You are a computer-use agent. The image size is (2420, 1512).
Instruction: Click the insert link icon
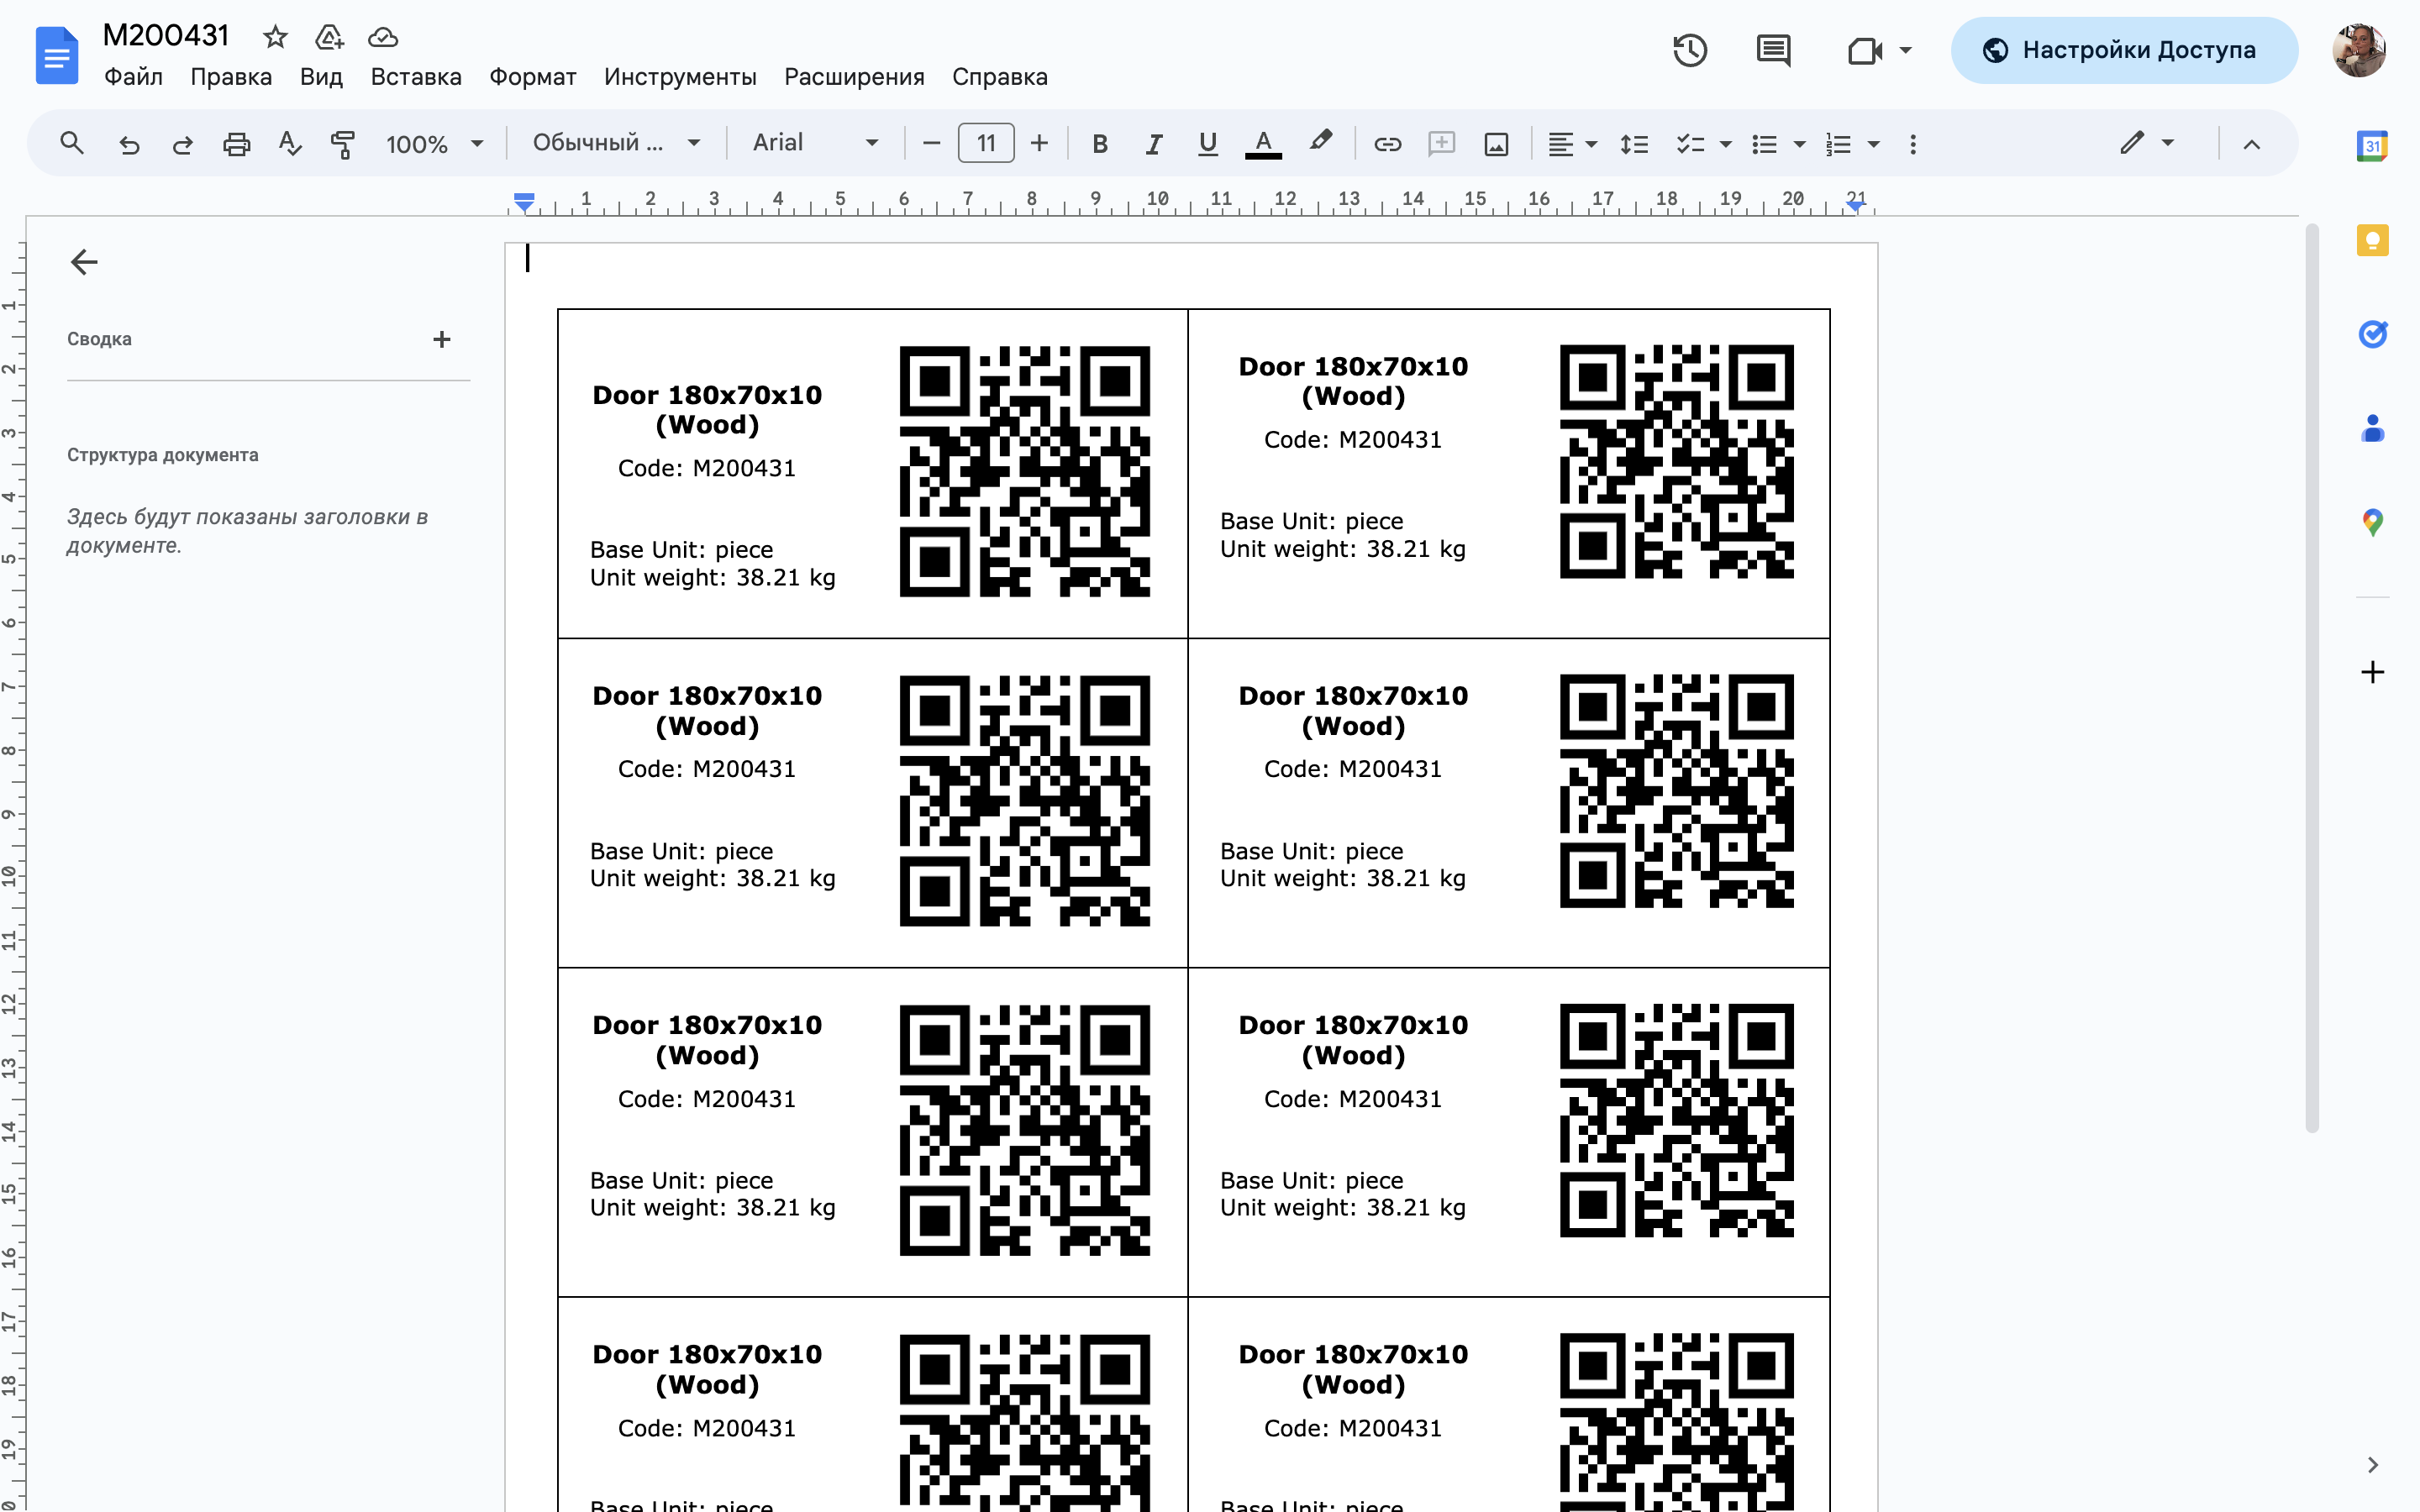1387,144
